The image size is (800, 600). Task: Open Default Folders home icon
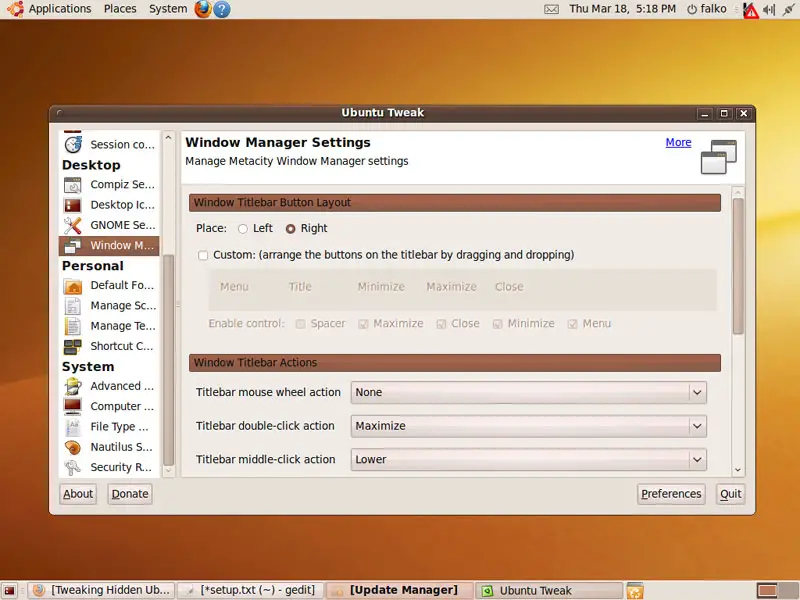click(x=73, y=286)
